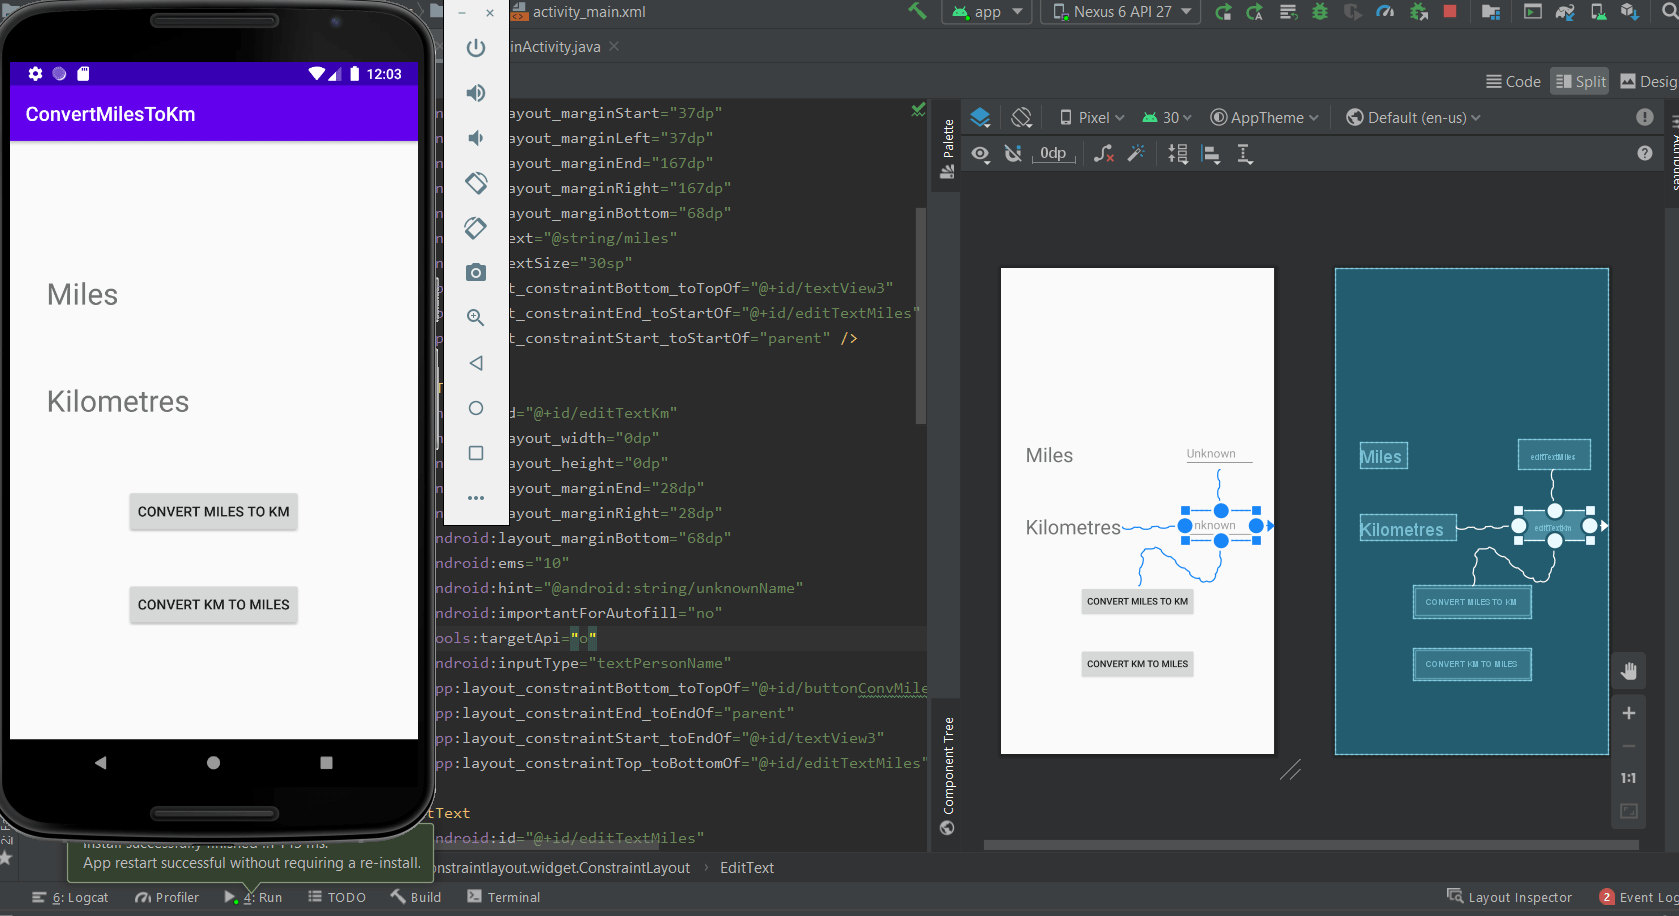
Task: Open the AppTheme selector dropdown
Action: [x=1263, y=117]
